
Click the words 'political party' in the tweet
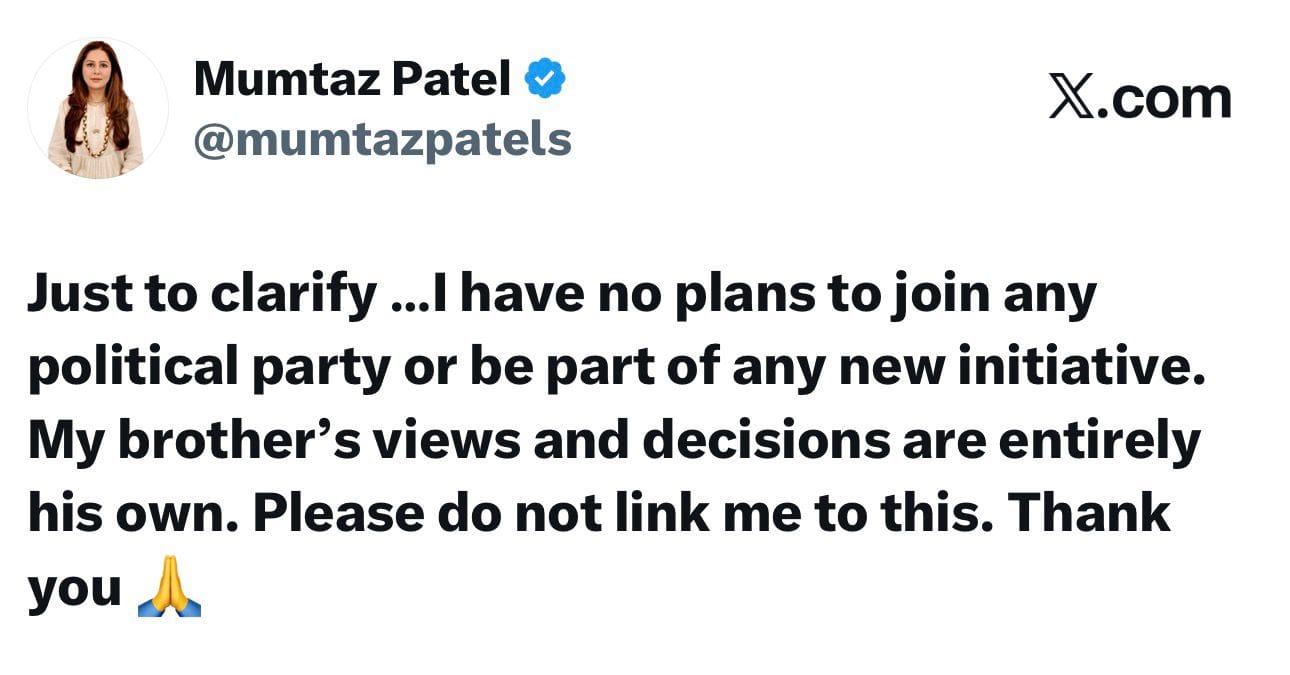209,369
